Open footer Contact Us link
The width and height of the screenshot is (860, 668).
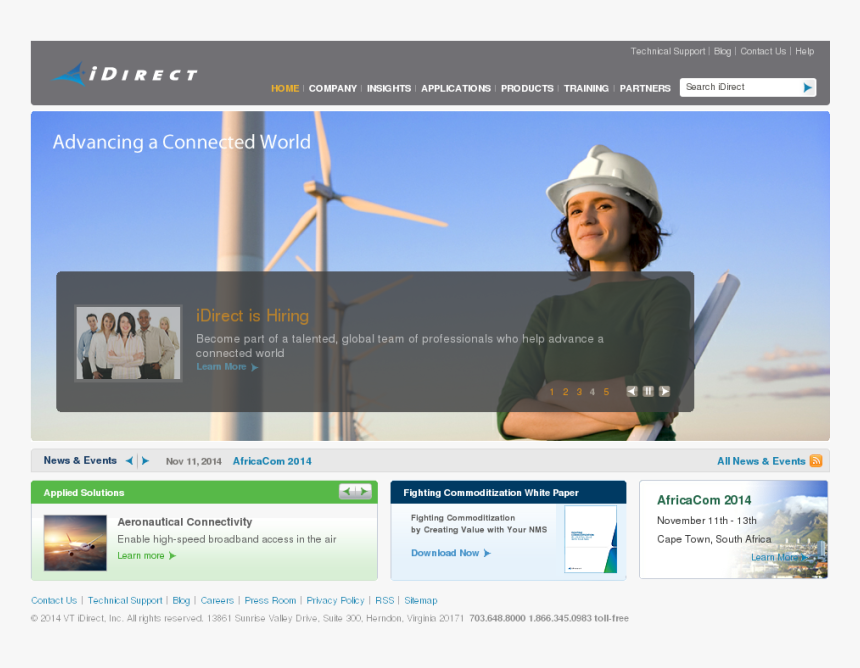(x=54, y=601)
